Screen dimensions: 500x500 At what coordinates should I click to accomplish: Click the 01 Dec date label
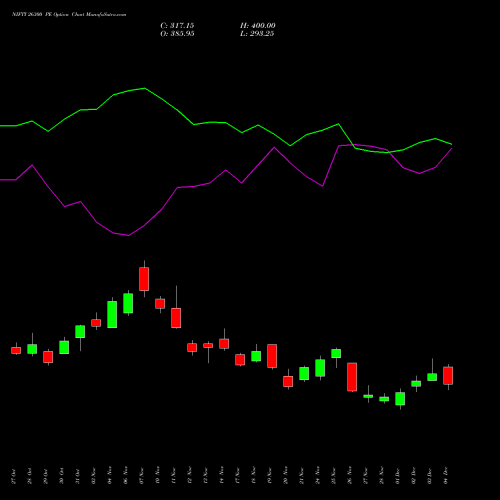tap(398, 476)
